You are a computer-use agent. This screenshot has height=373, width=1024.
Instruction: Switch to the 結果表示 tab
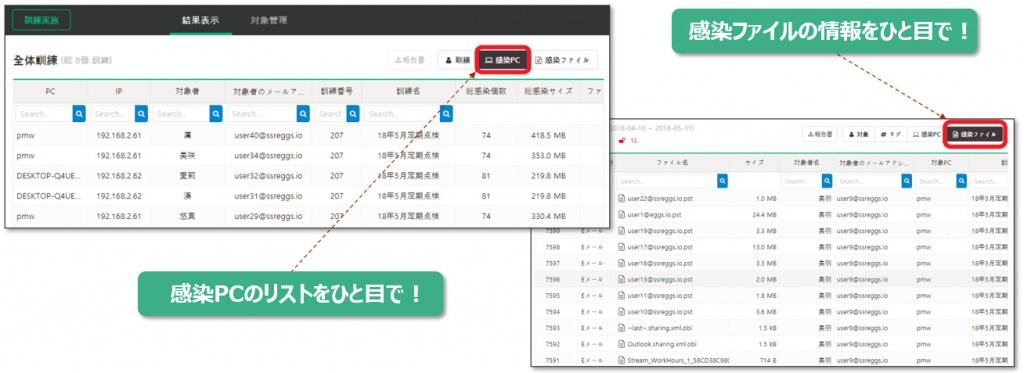coord(200,20)
